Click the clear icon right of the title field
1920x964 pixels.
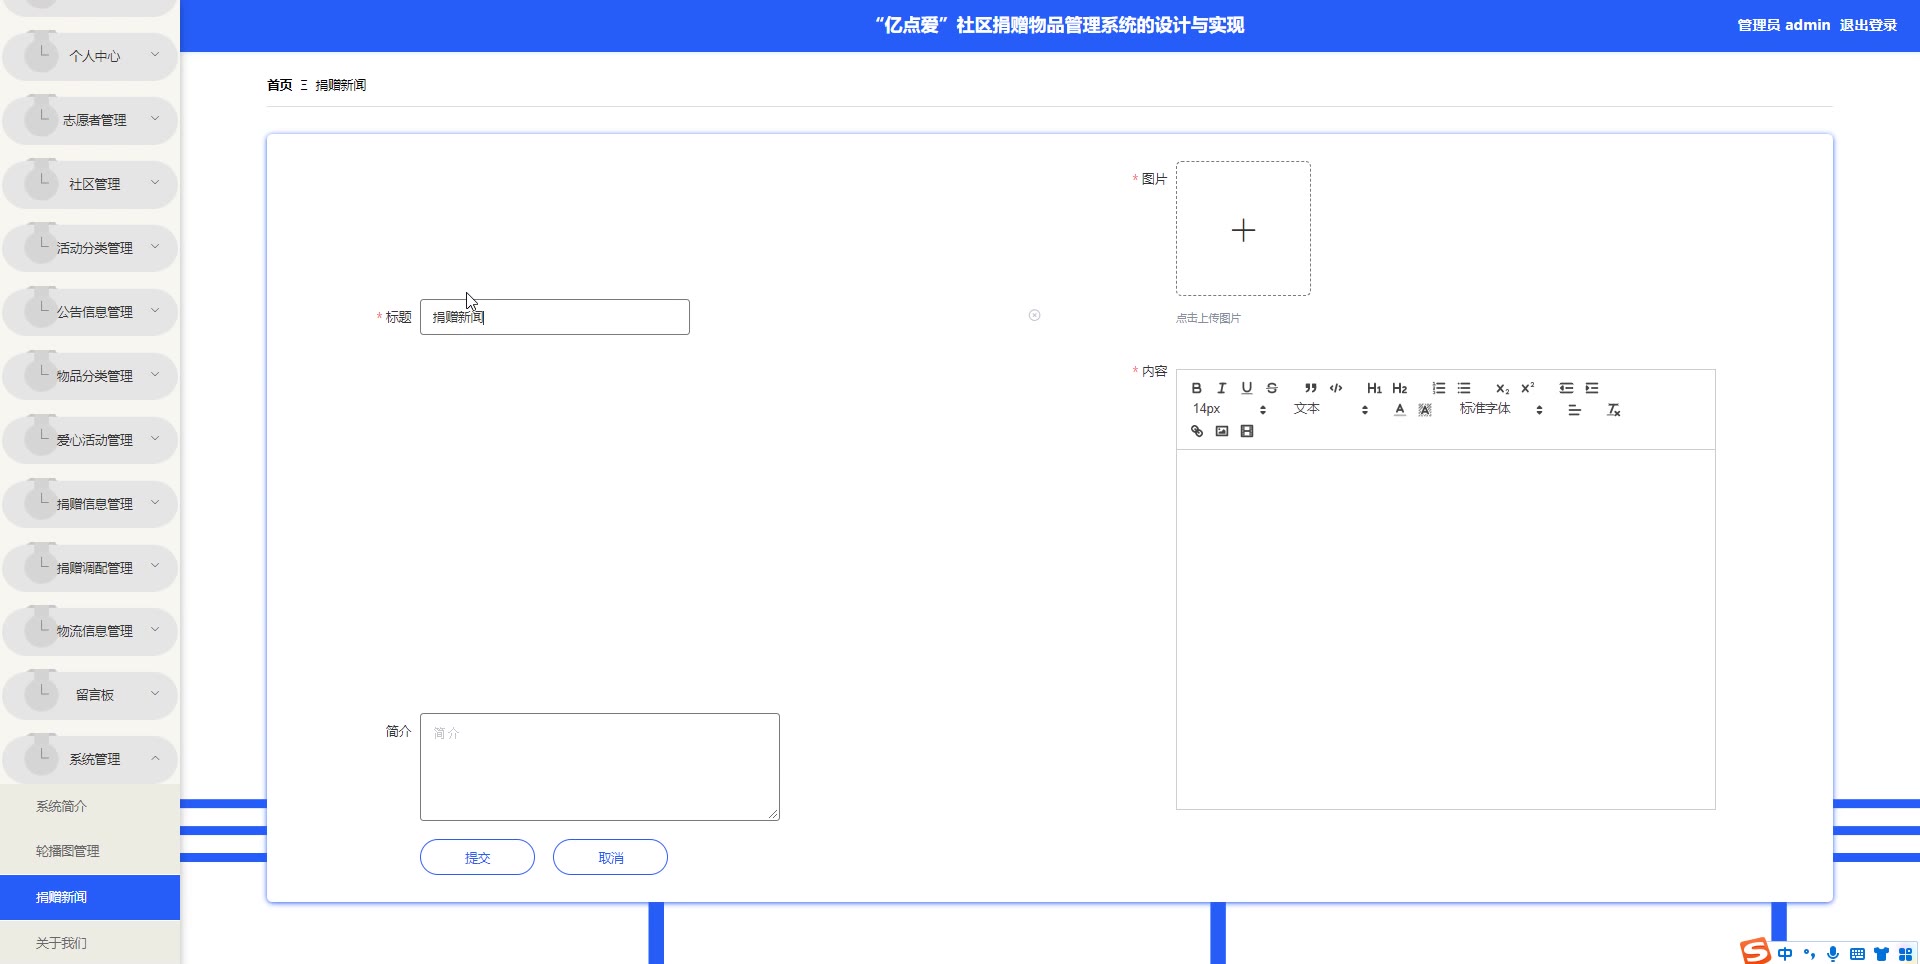point(1034,315)
